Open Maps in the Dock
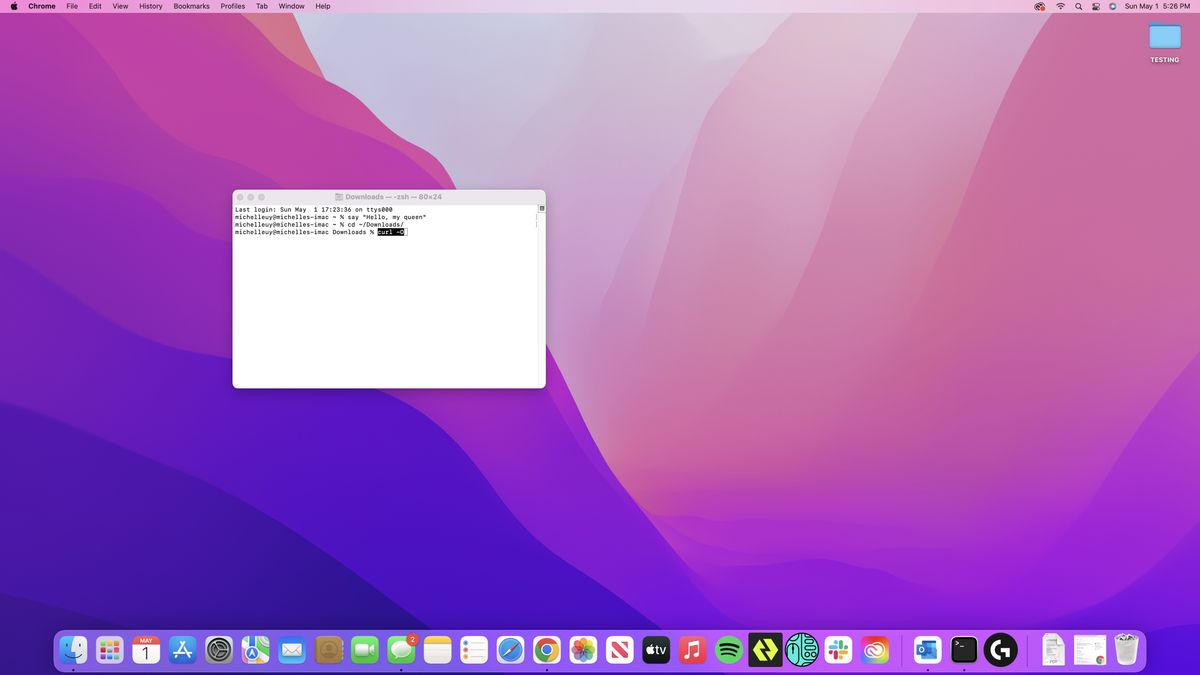Image resolution: width=1200 pixels, height=675 pixels. (x=255, y=650)
